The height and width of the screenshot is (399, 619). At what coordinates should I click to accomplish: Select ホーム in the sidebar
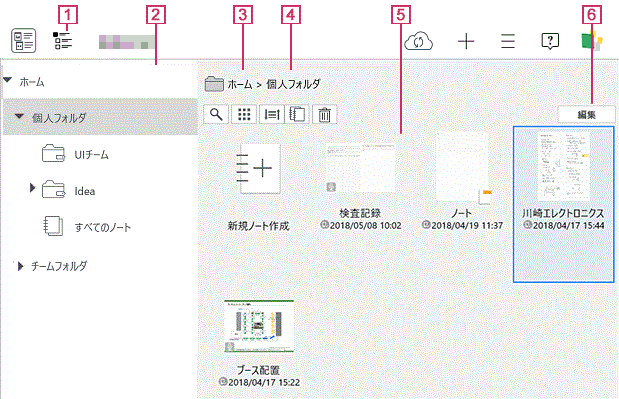pyautogui.click(x=32, y=82)
